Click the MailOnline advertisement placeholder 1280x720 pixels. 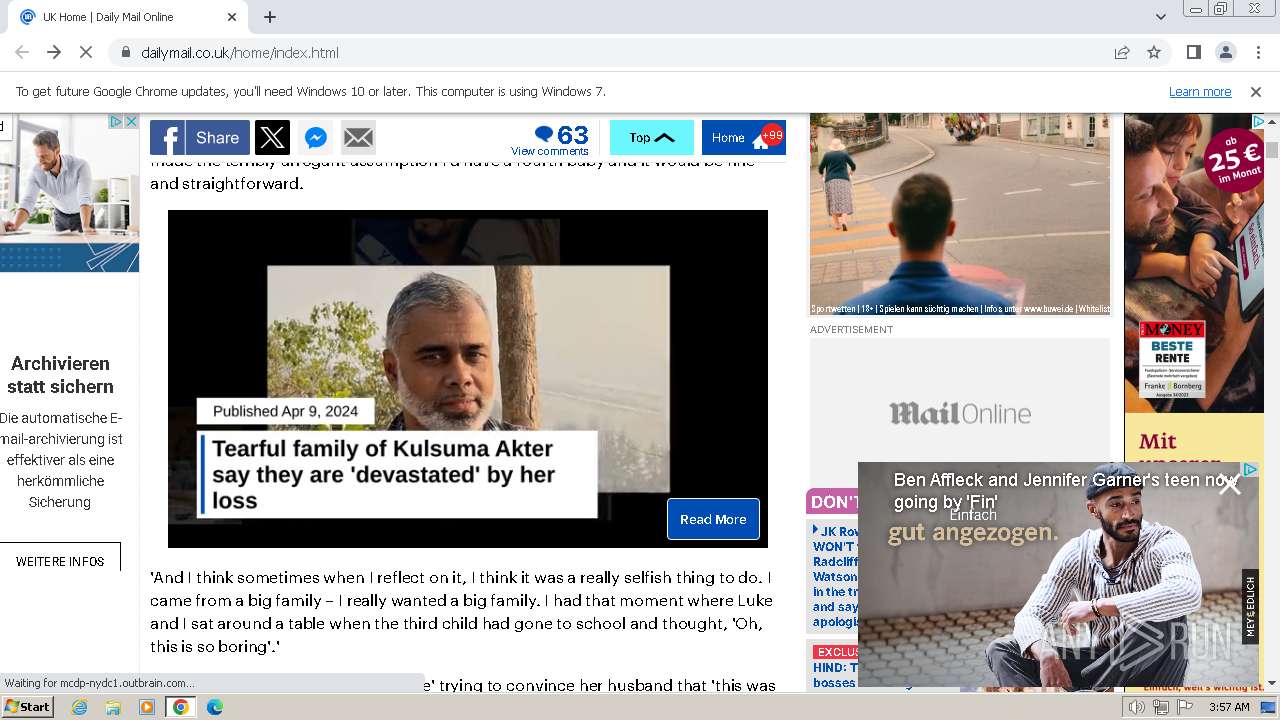(x=960, y=413)
